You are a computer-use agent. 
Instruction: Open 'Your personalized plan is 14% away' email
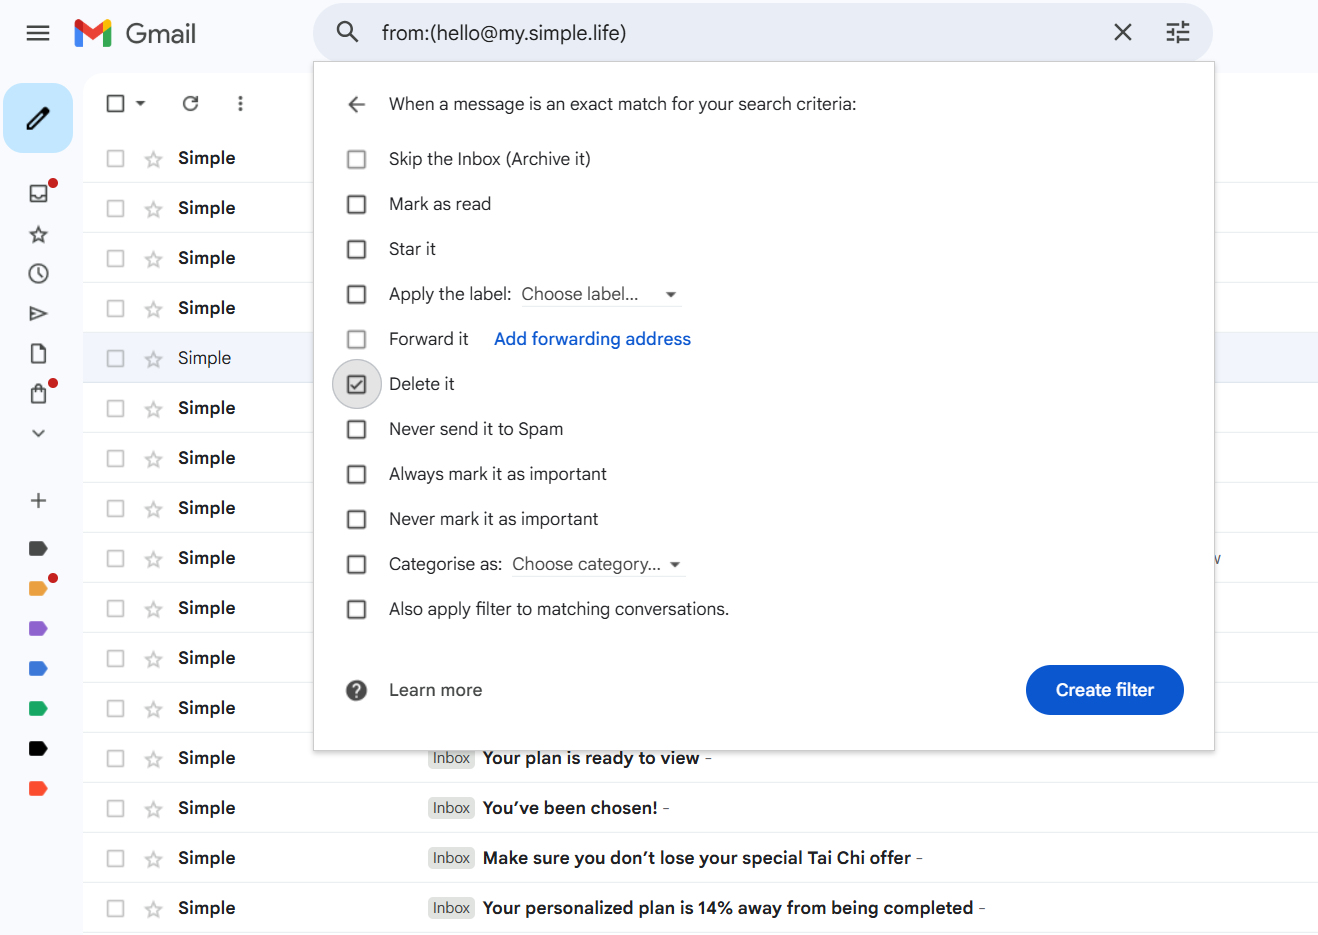point(728,908)
